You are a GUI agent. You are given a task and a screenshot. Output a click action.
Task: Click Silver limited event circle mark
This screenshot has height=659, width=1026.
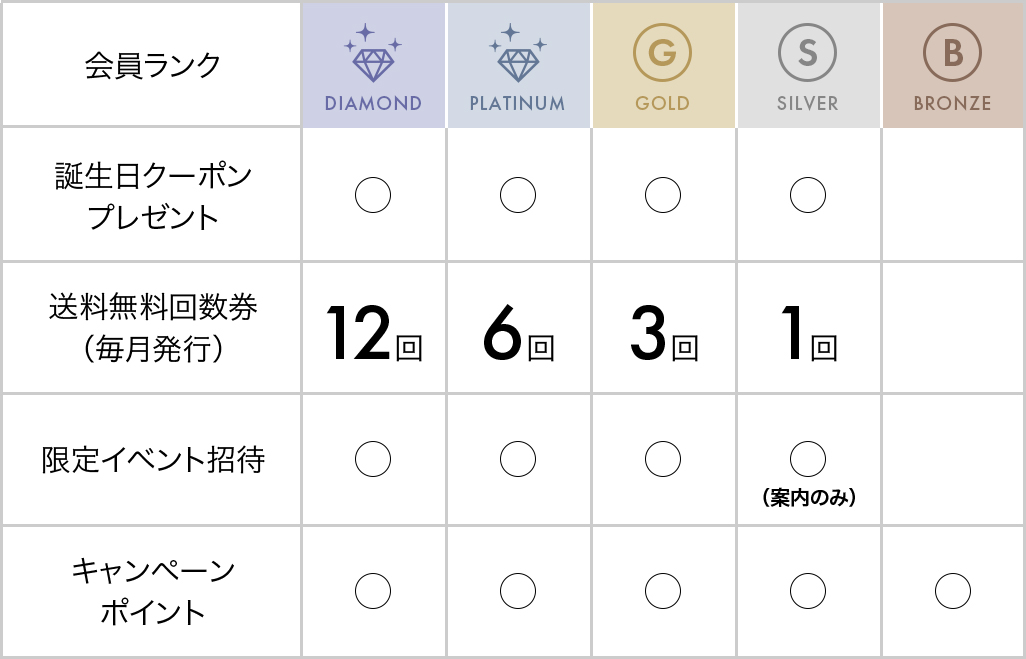click(x=807, y=459)
